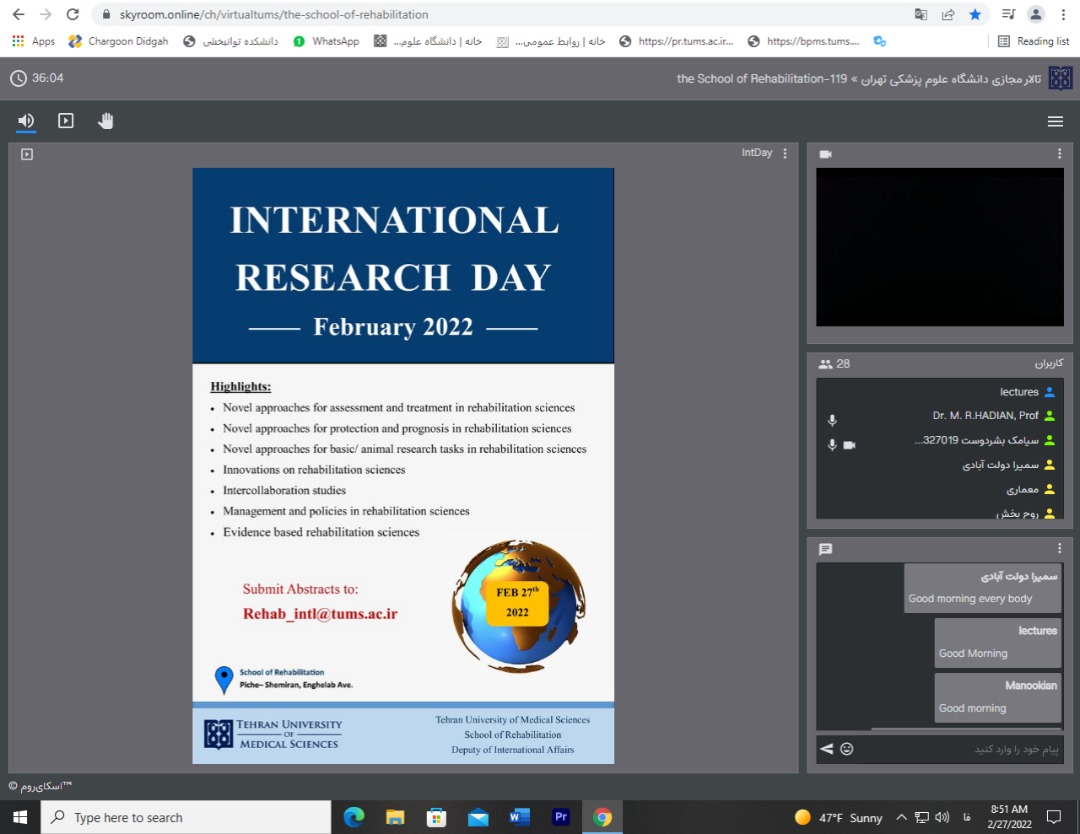Click the microphone icon beside Dr. M. R.HADIAN
The width and height of the screenshot is (1080, 834).
tap(832, 420)
